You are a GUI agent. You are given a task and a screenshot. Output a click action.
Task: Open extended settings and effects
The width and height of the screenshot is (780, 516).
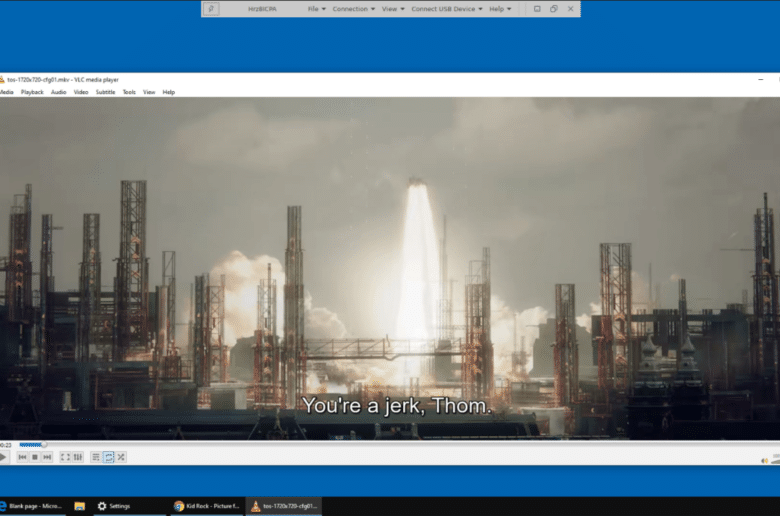(x=78, y=457)
